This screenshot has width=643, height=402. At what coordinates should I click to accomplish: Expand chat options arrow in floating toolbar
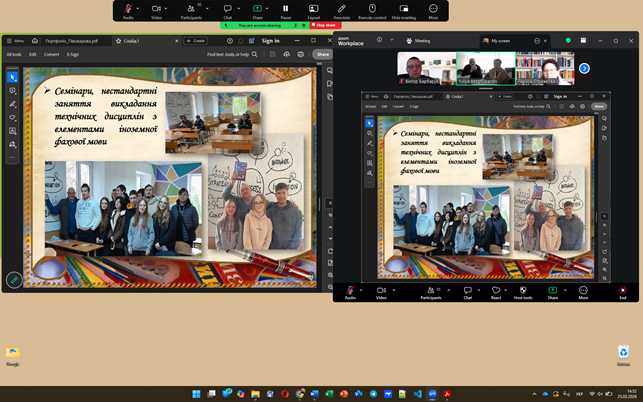coord(239,8)
